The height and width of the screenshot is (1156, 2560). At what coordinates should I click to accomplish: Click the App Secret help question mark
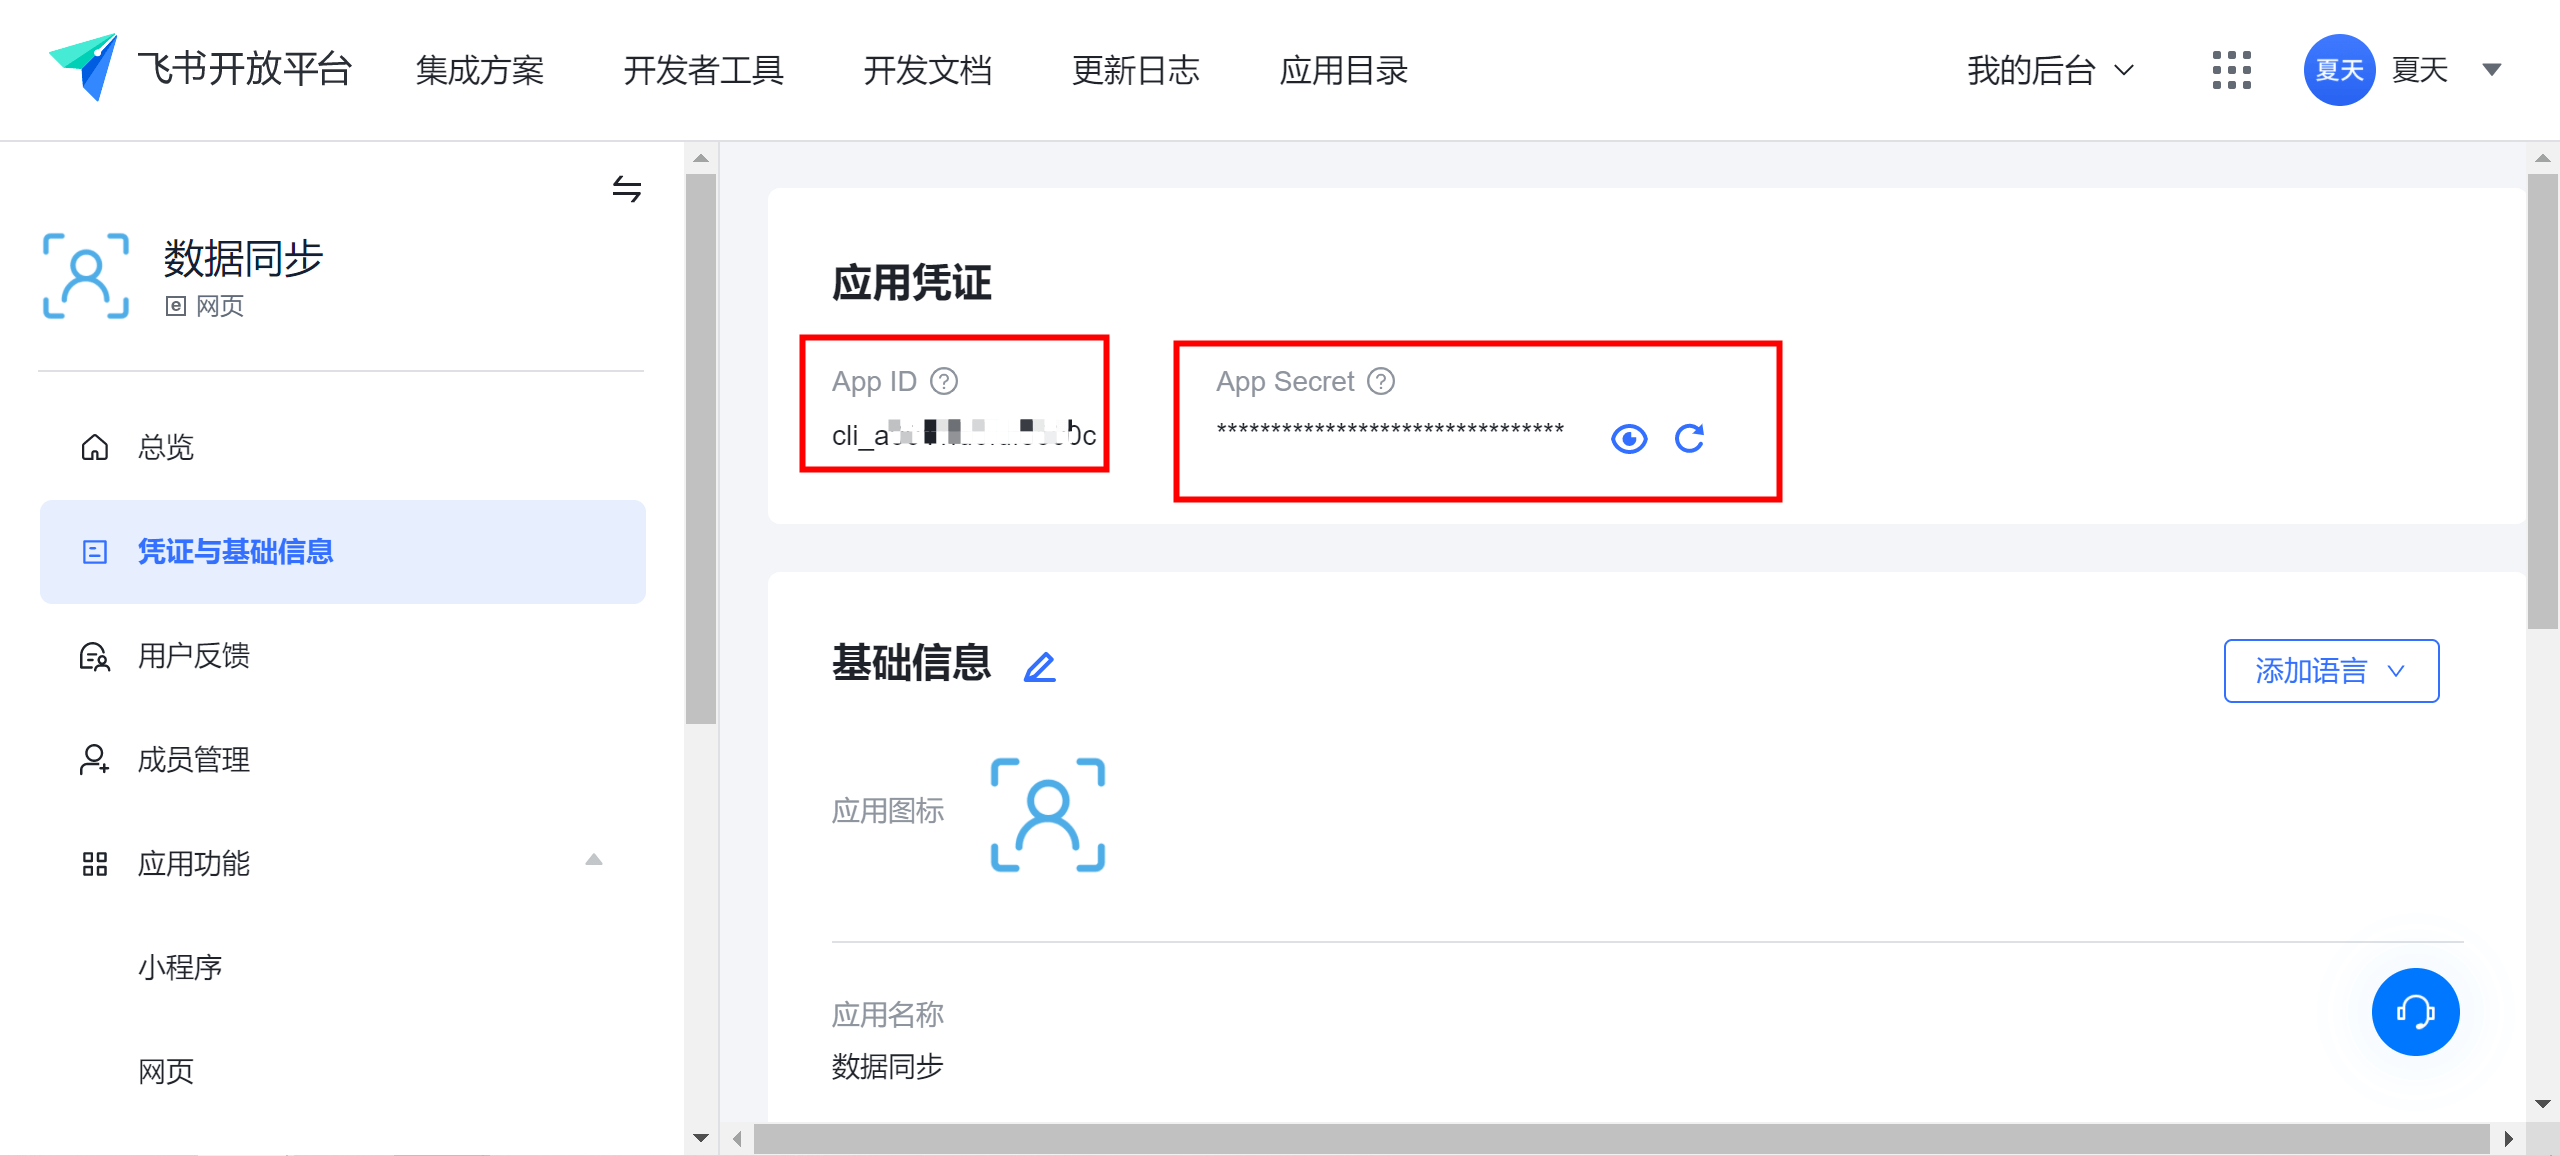coord(1381,381)
